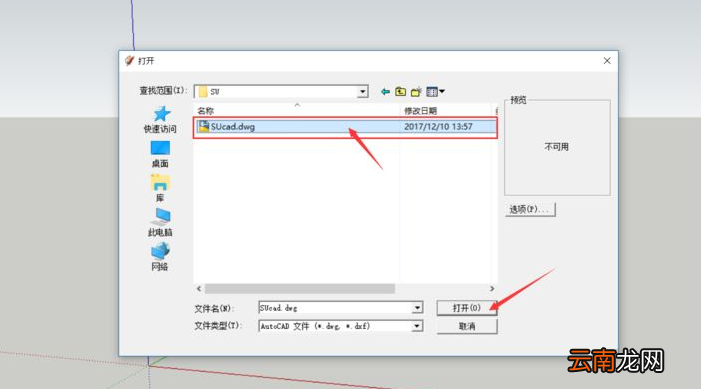Click the scrollbar left arrow
Image resolution: width=701 pixels, height=389 pixels.
(199, 289)
